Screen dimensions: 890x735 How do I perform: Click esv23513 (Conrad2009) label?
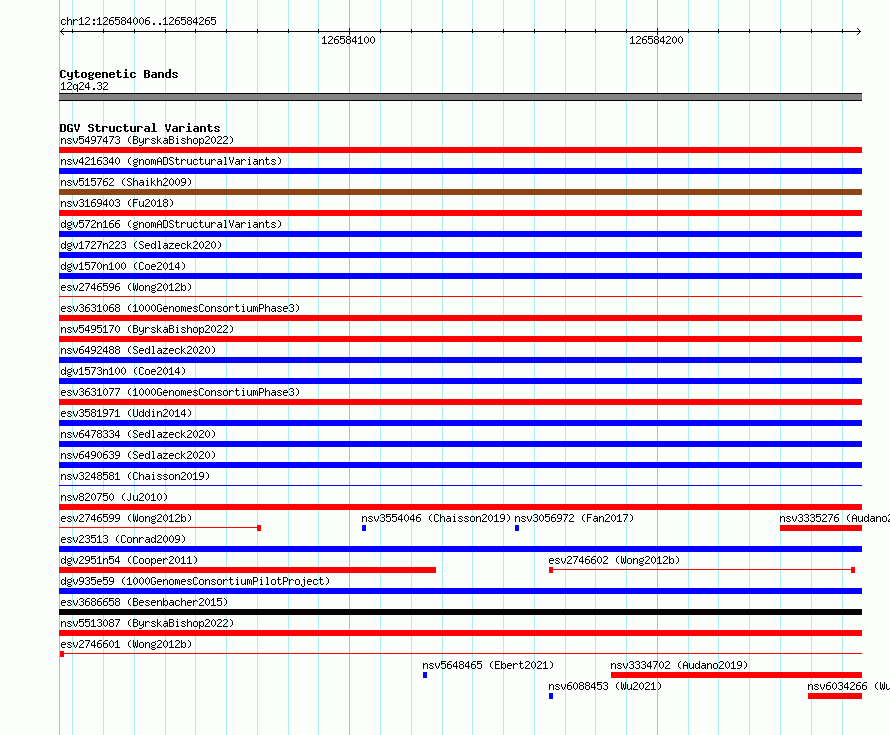(123, 539)
